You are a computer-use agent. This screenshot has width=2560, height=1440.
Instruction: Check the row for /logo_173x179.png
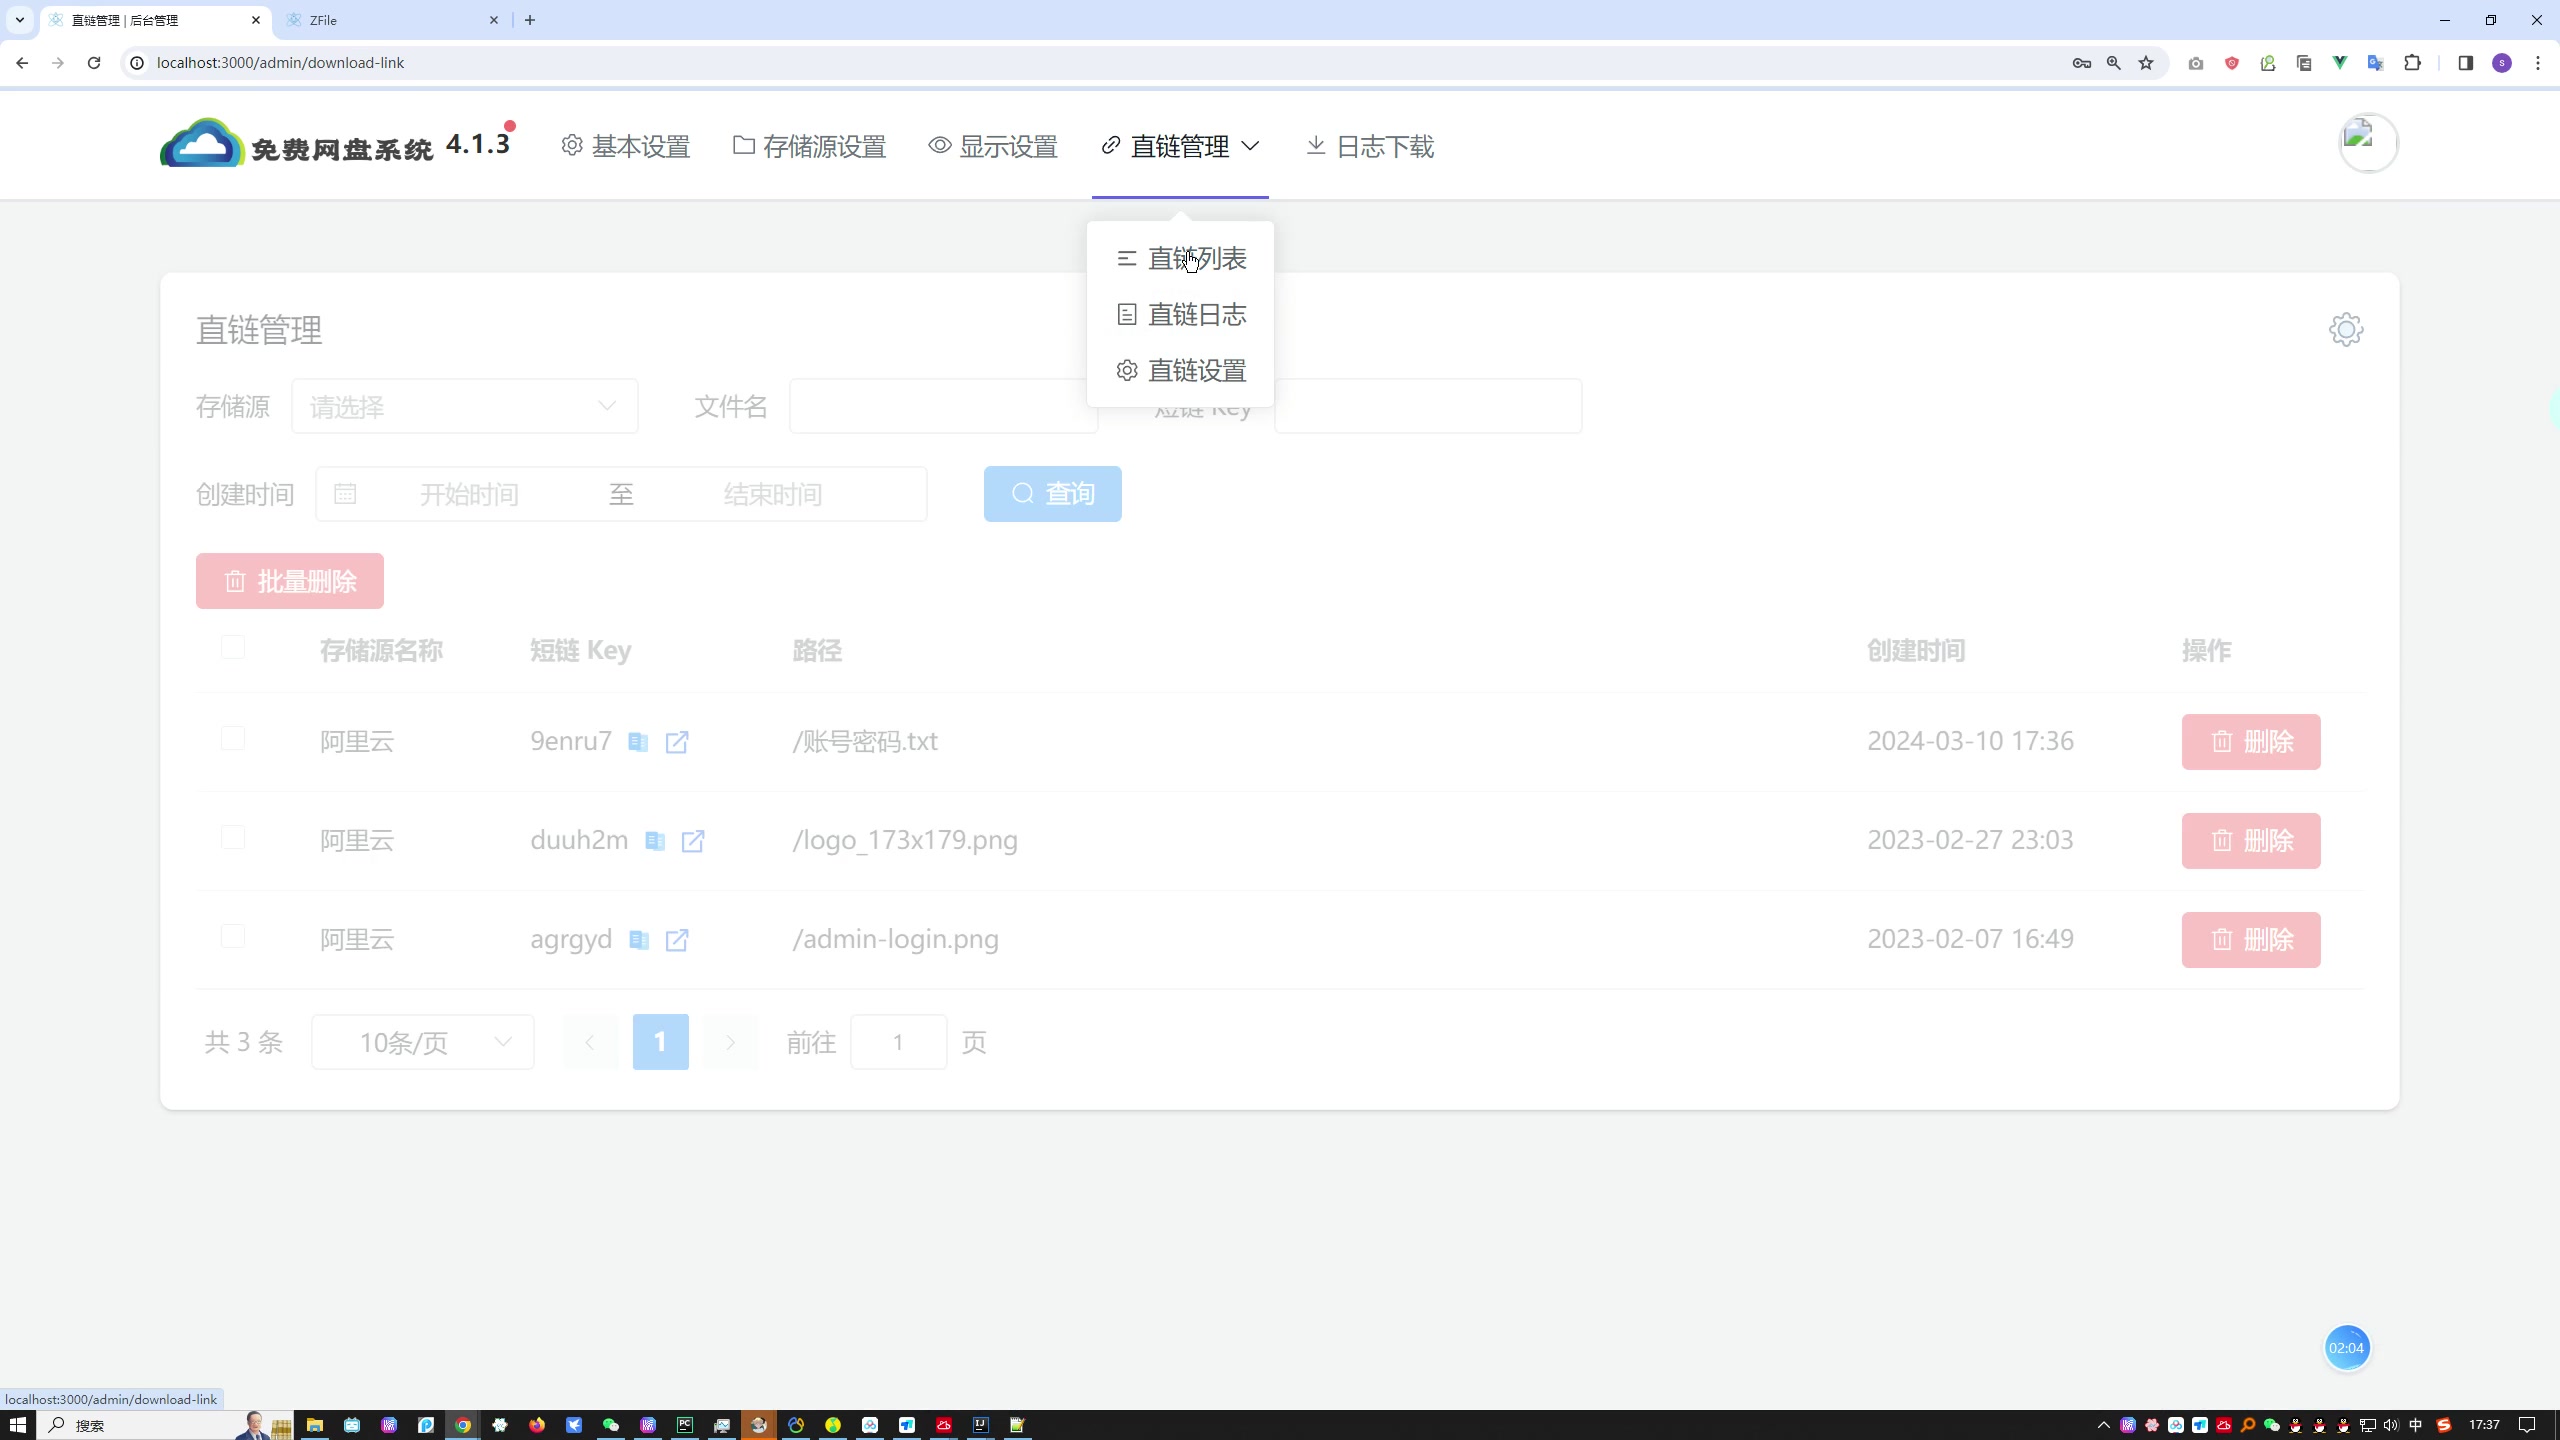(x=233, y=838)
